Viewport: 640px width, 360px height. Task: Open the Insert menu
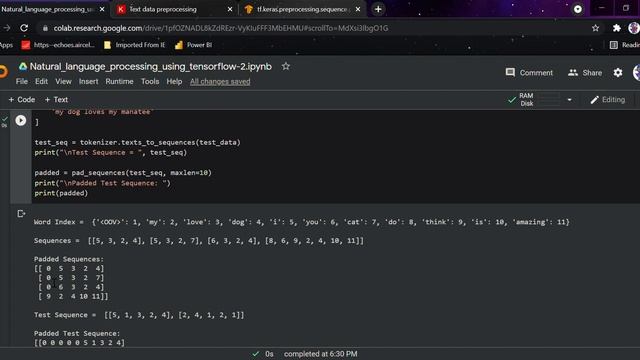(x=89, y=82)
